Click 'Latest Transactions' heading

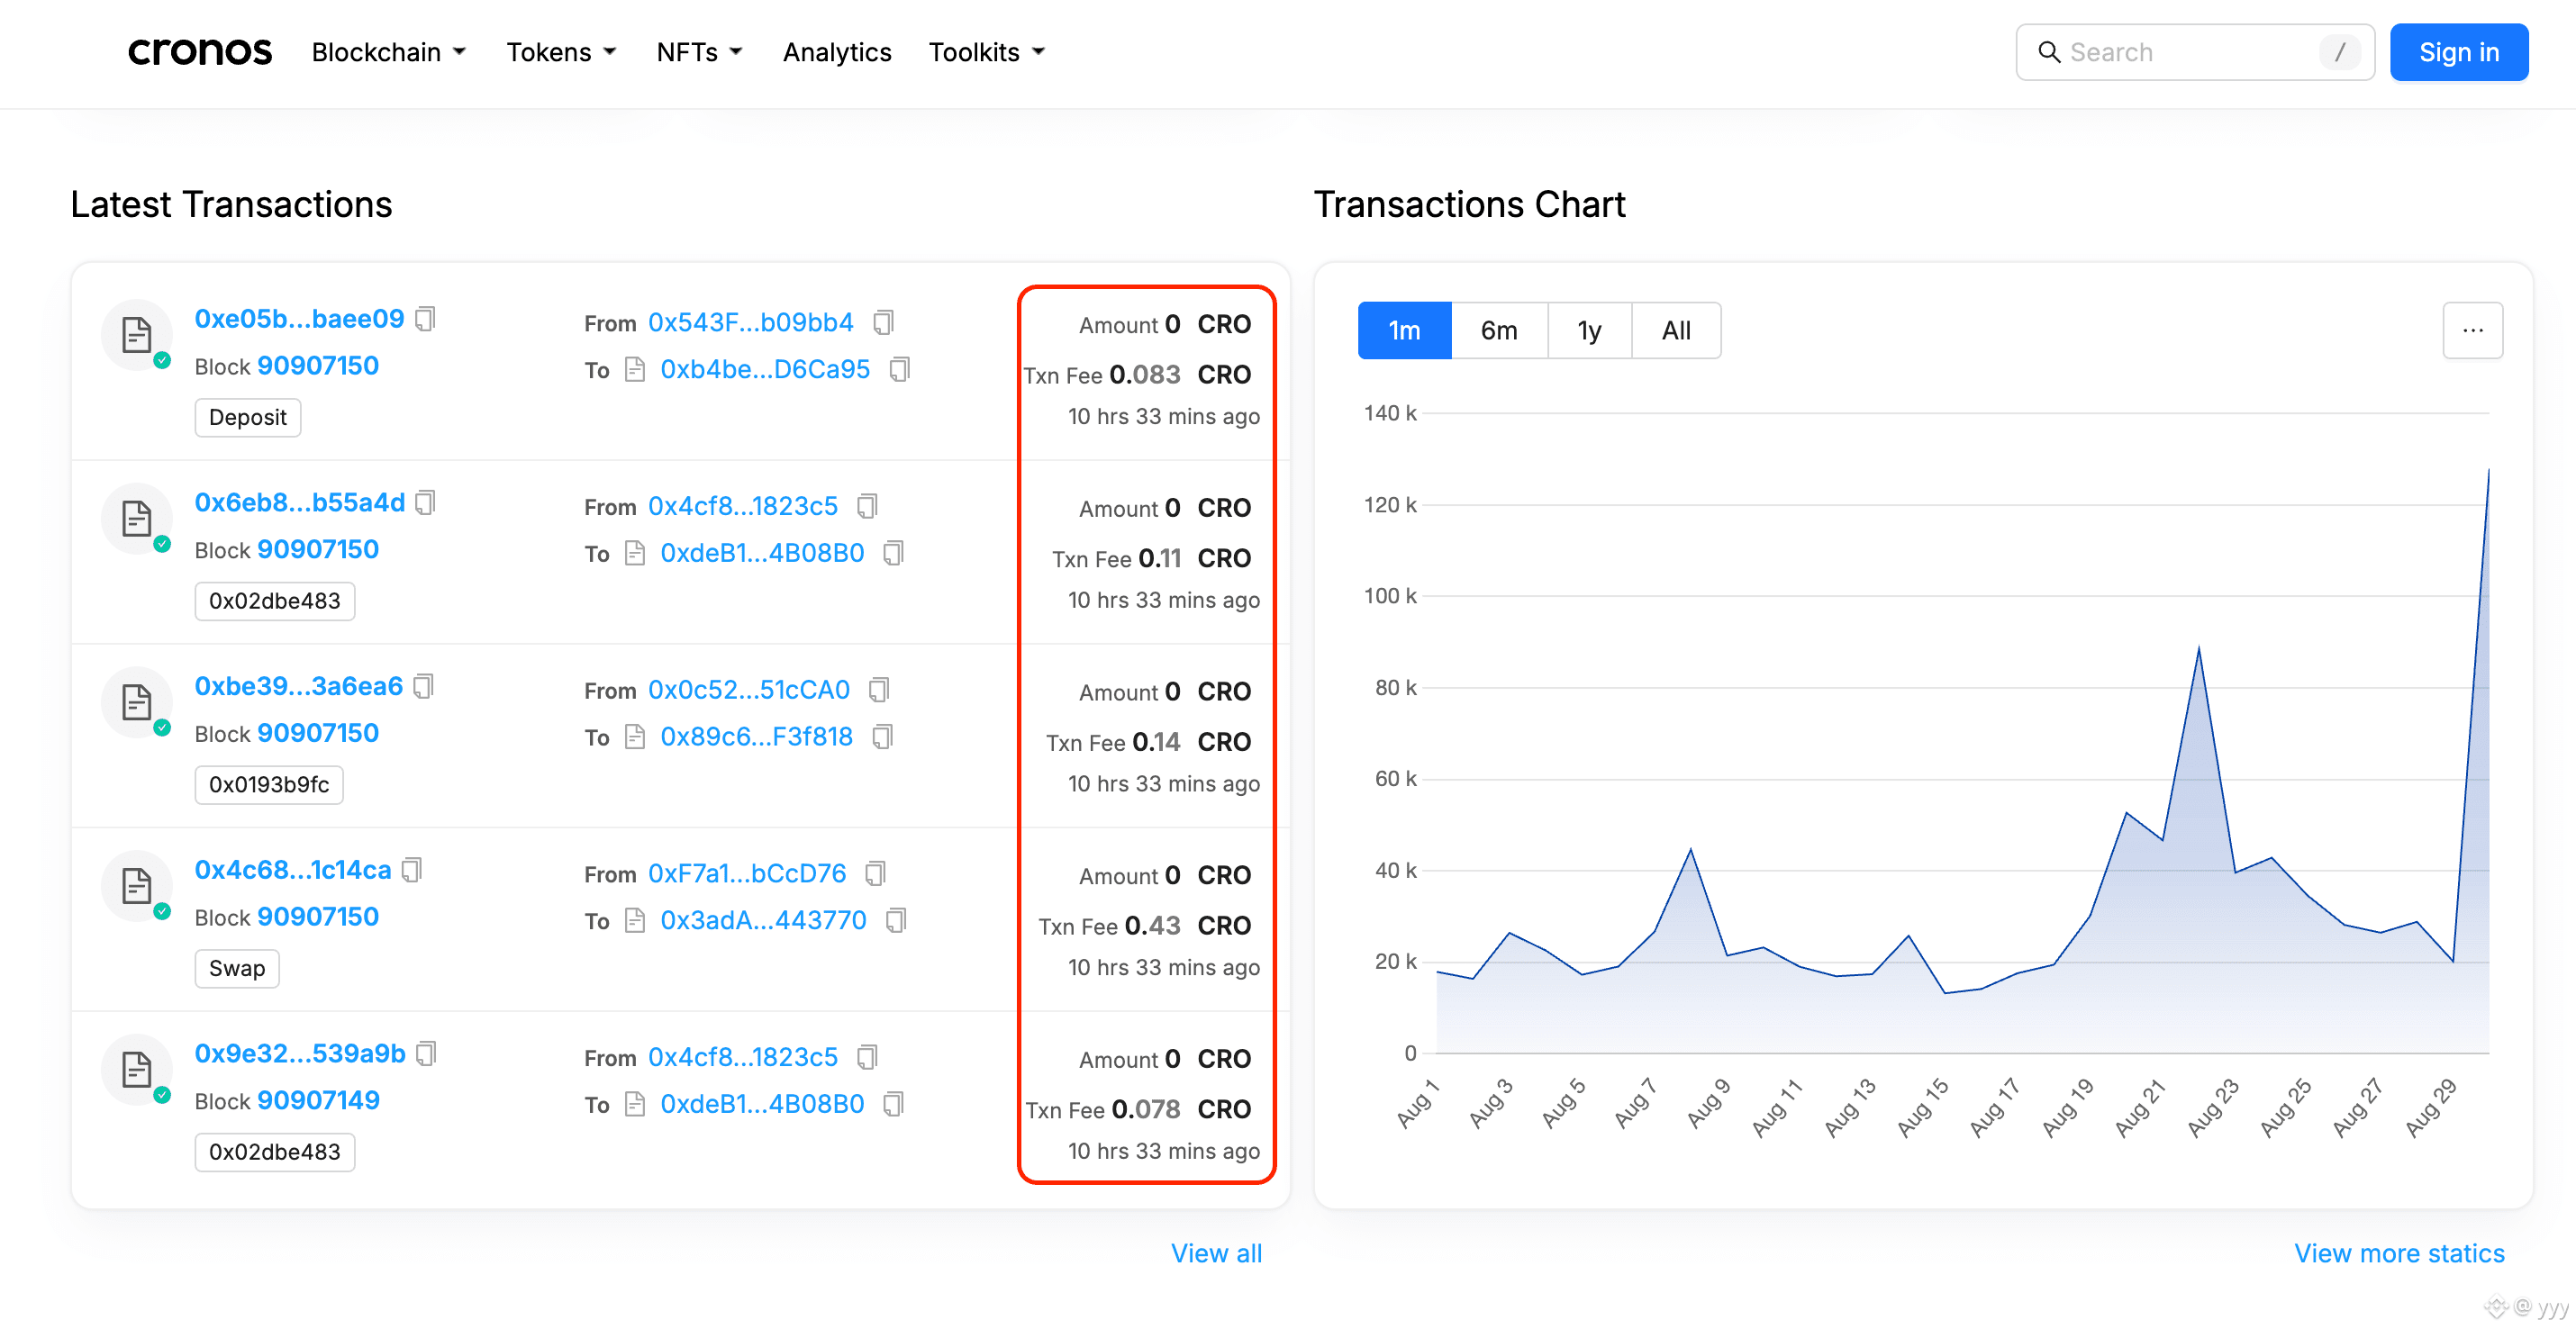(x=231, y=204)
